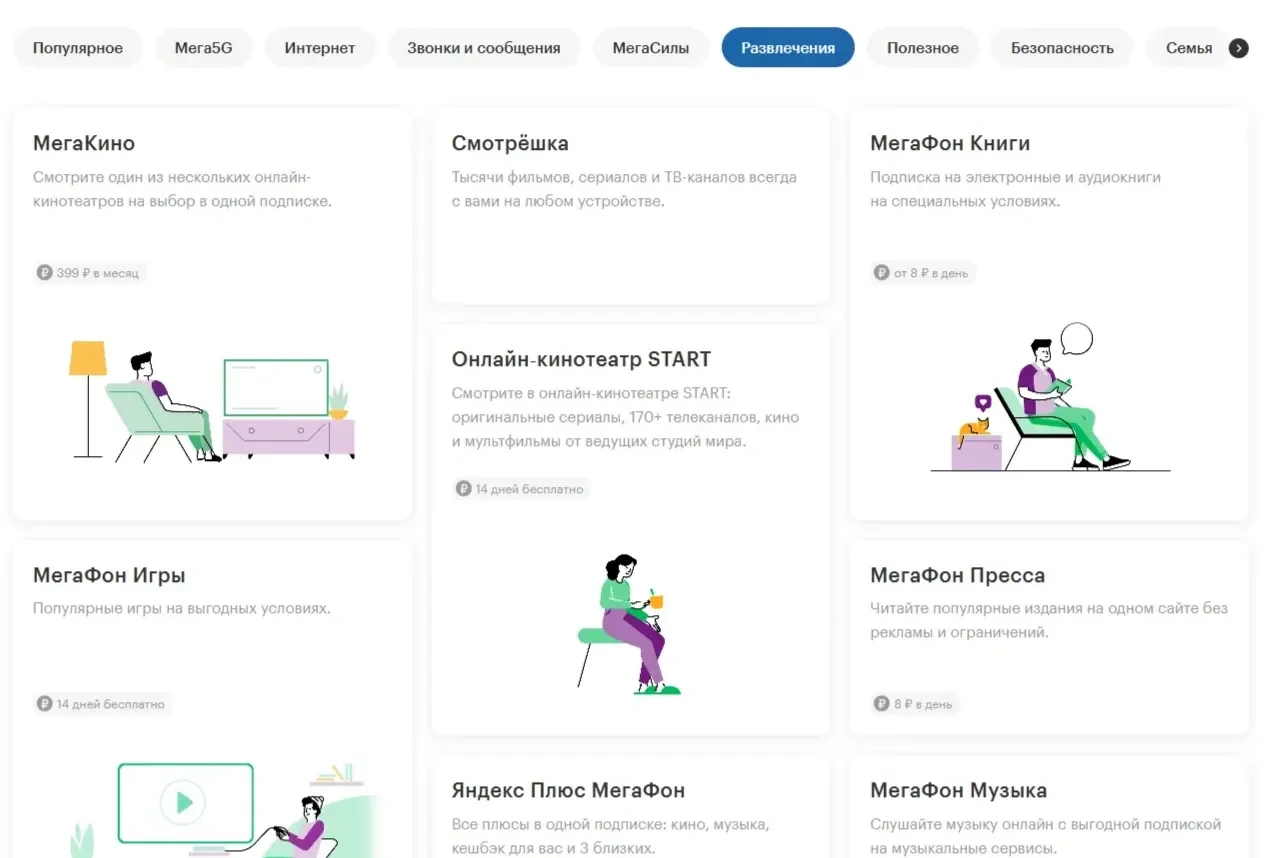The image size is (1275, 858).
Task: Open the МегаКино service title
Action: [x=84, y=143]
